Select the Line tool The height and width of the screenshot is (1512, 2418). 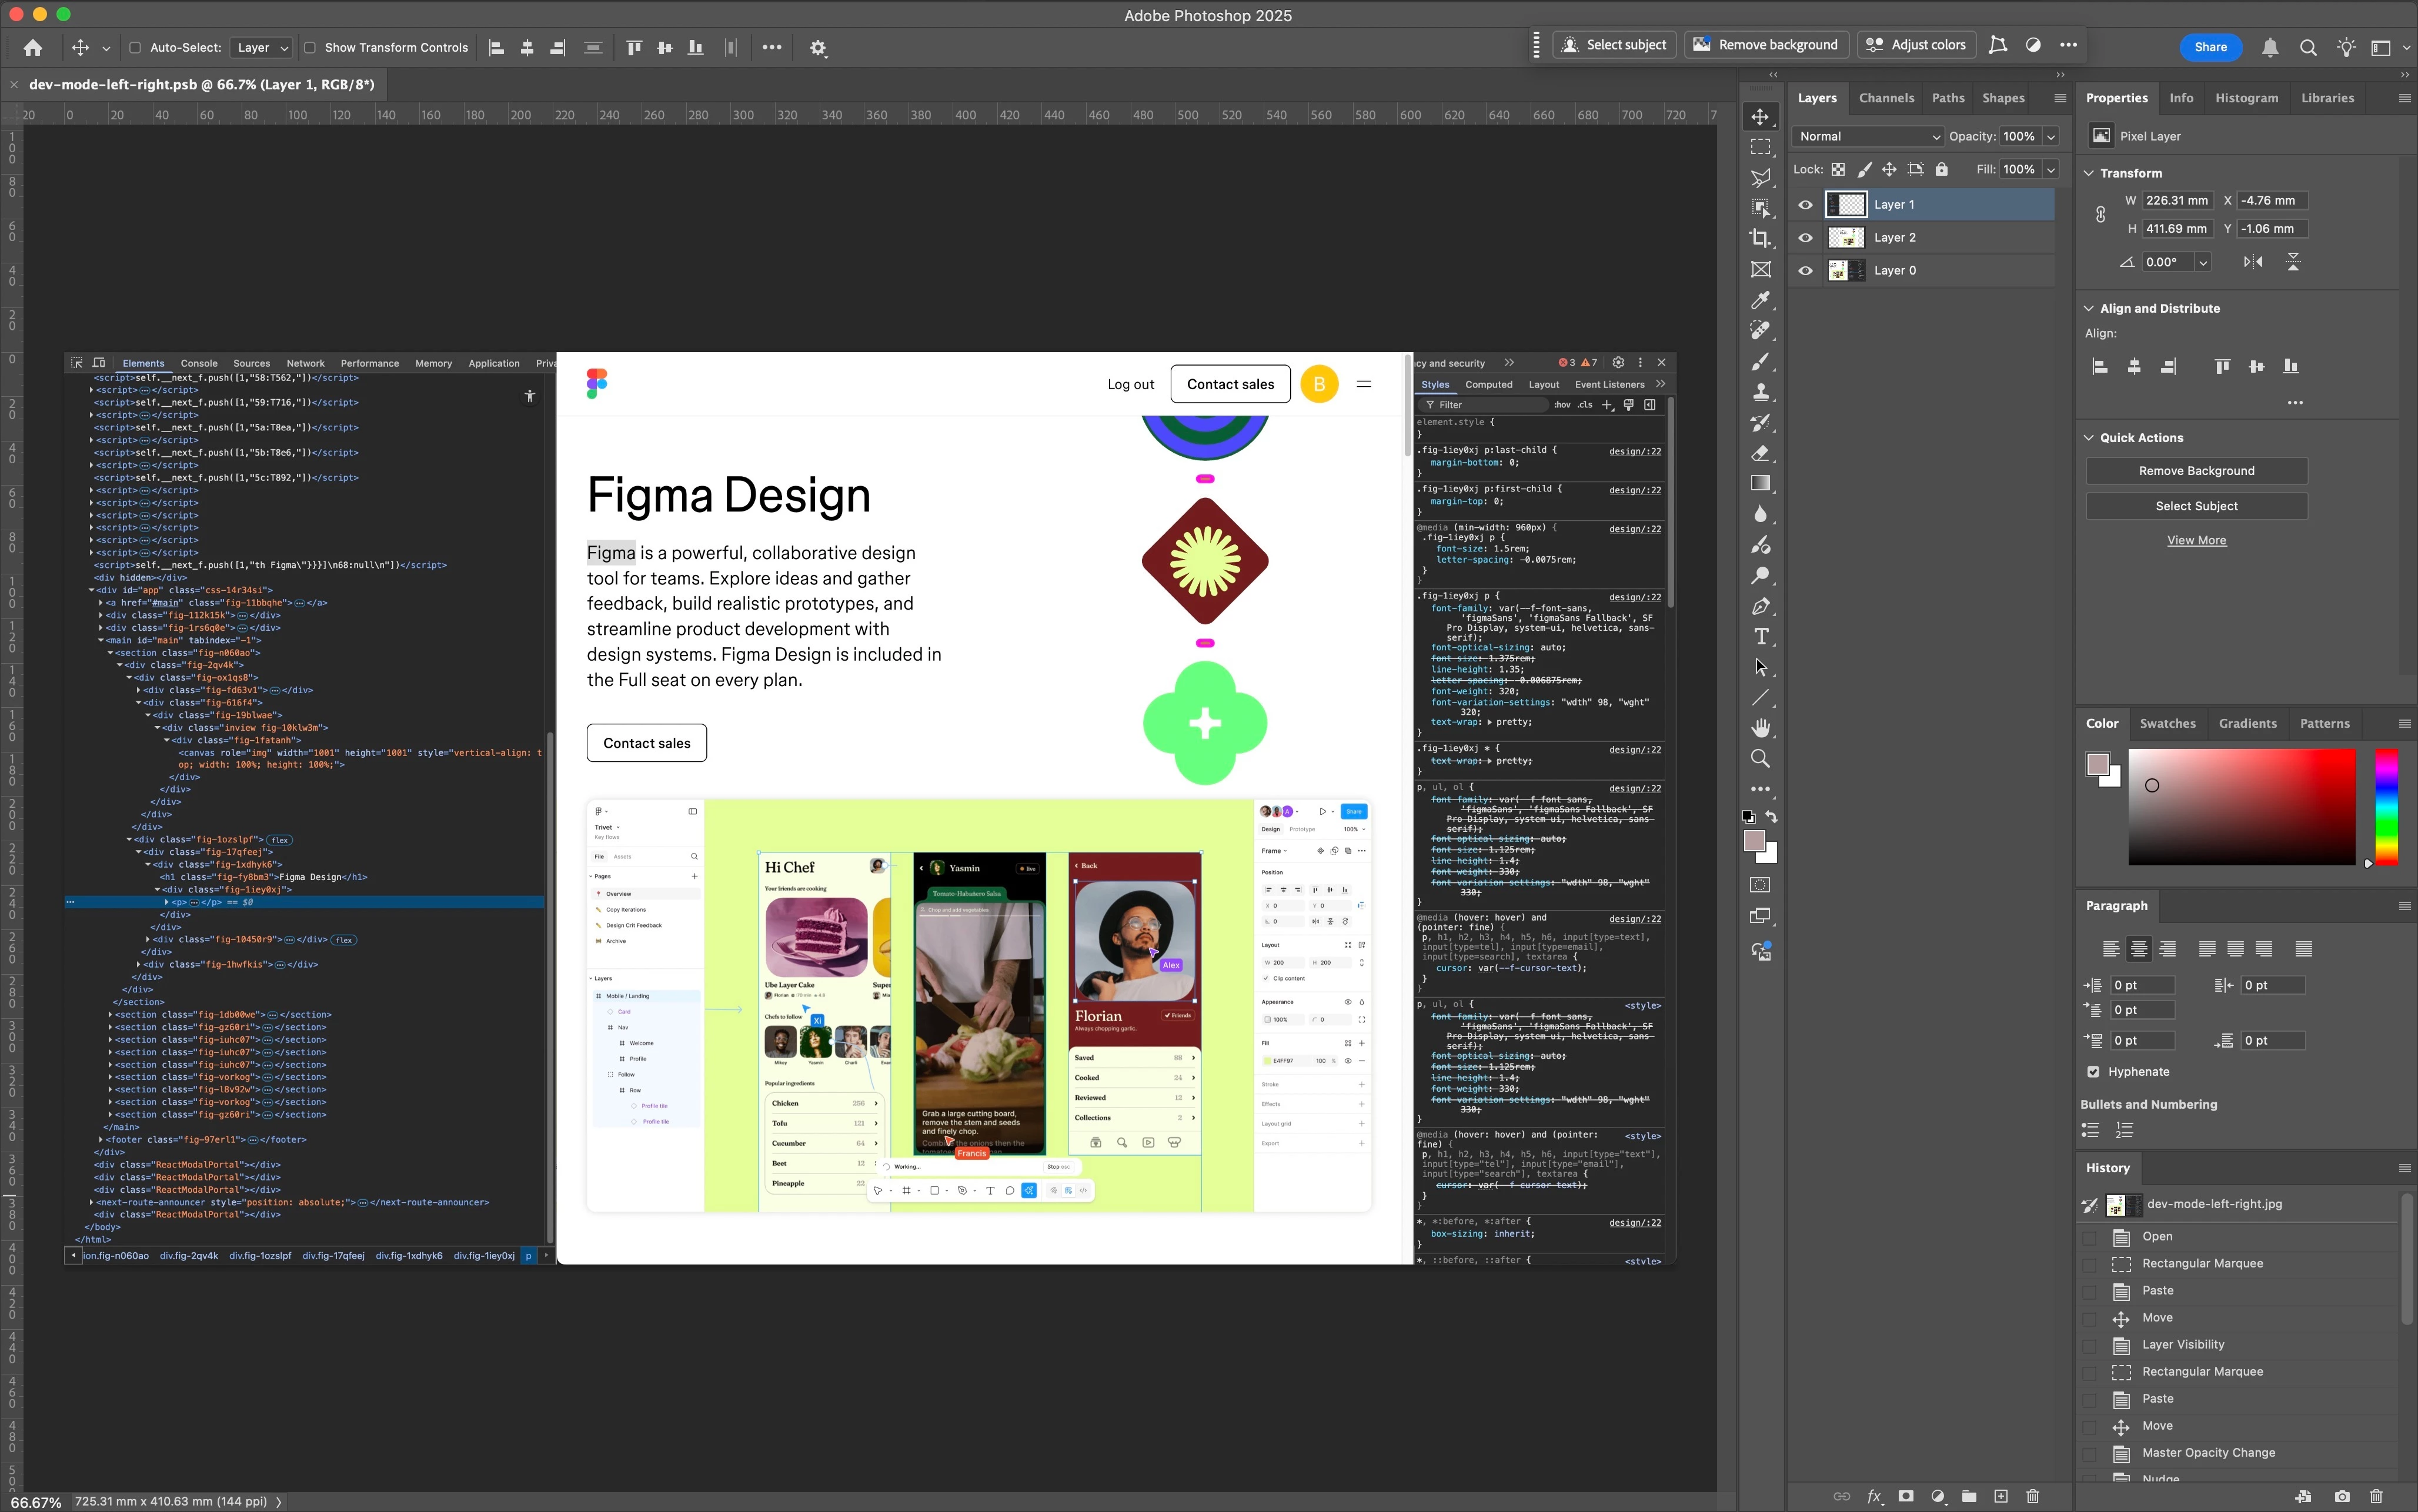[x=1760, y=698]
